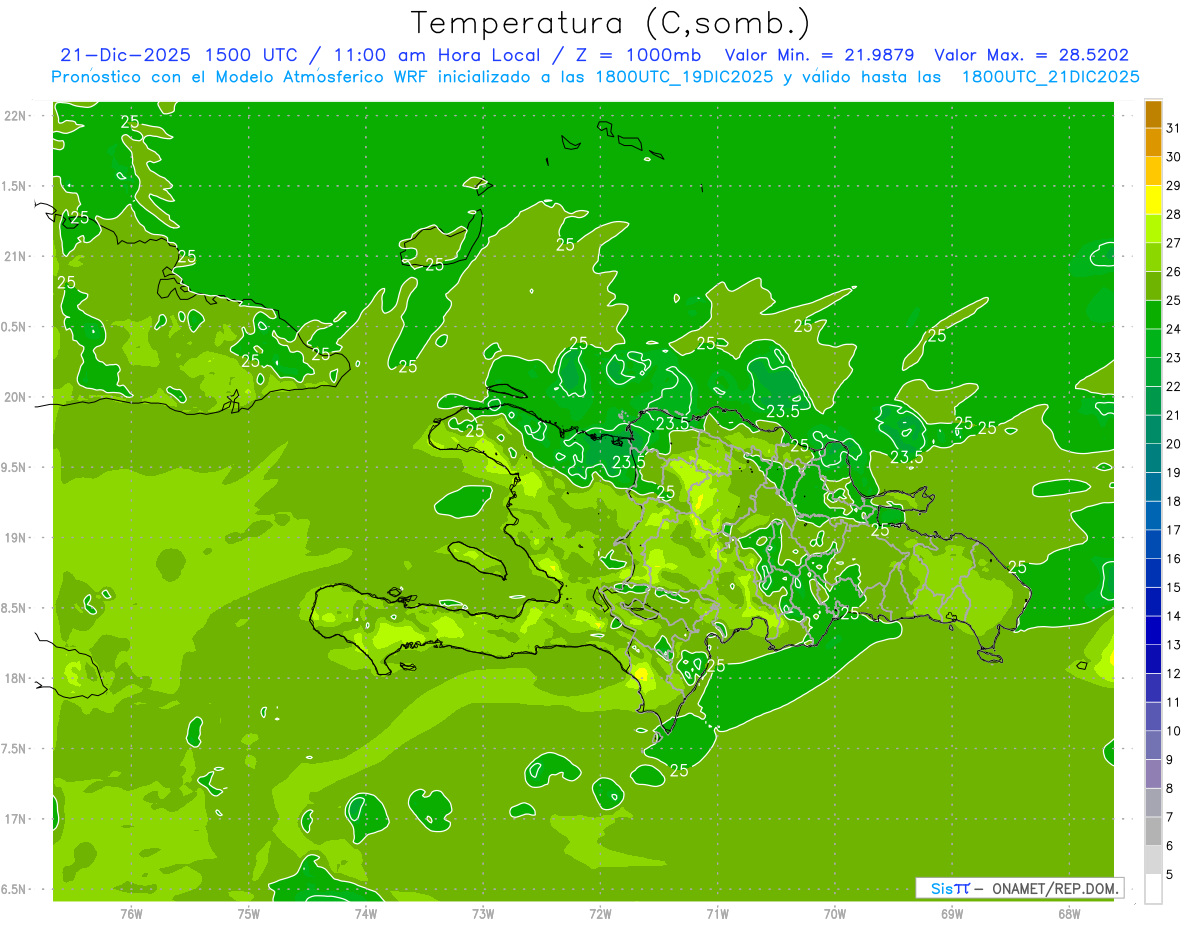Viewport: 1200px width, 927px height.
Task: Click the "24" value on the color bar
Action: [1174, 329]
